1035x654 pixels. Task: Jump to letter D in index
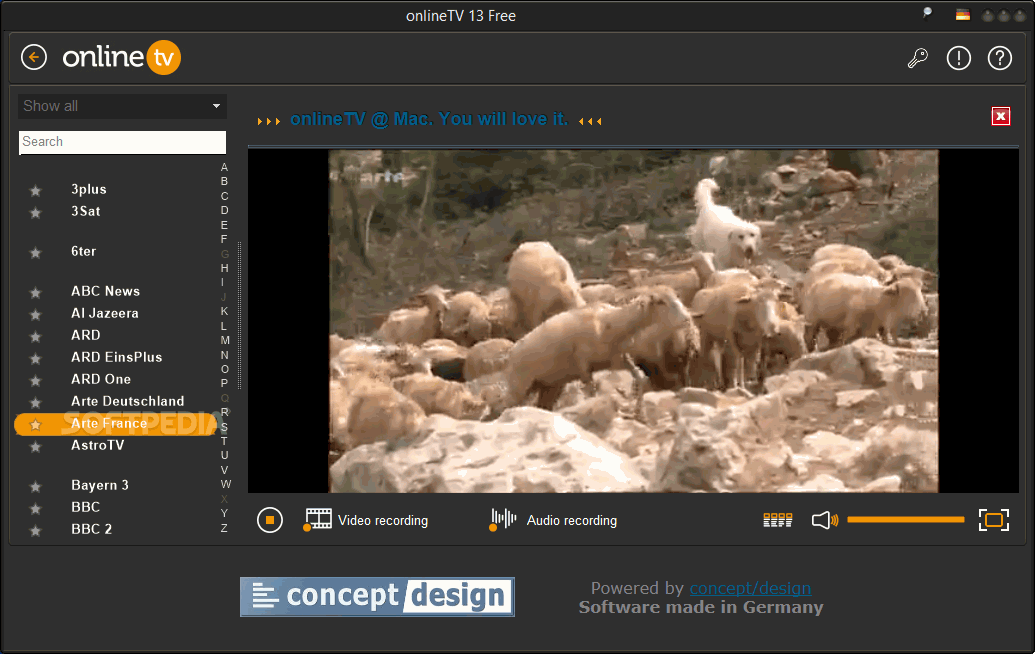(224, 211)
